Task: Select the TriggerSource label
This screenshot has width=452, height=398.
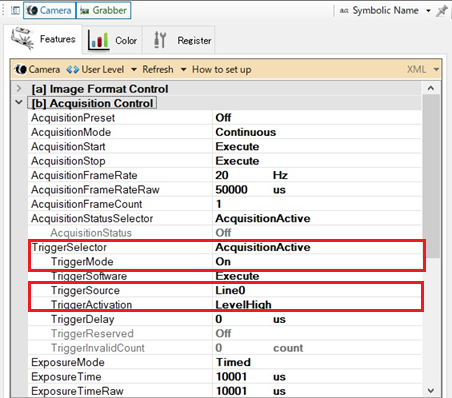Action: click(85, 290)
